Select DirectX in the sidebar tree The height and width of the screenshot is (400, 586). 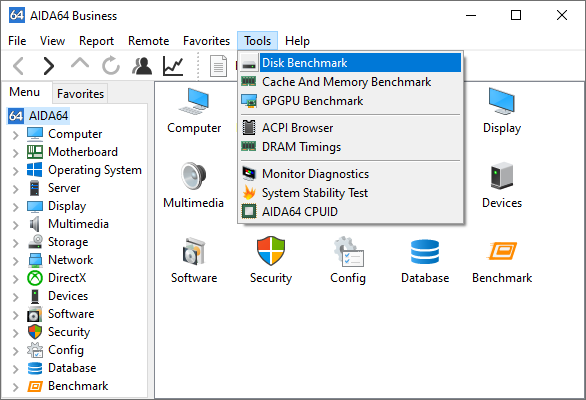[x=57, y=278]
